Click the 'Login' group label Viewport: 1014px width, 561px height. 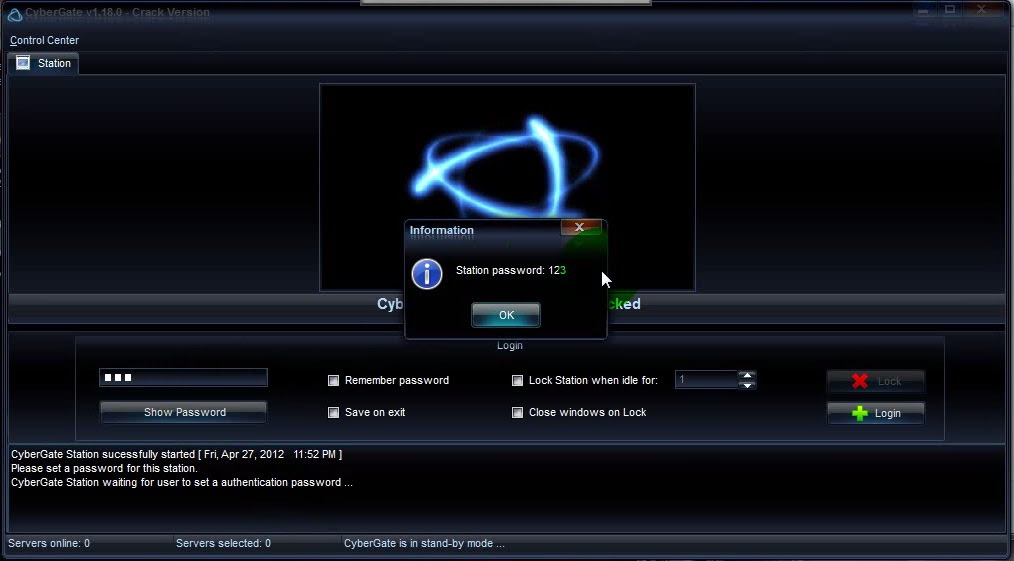coord(510,346)
